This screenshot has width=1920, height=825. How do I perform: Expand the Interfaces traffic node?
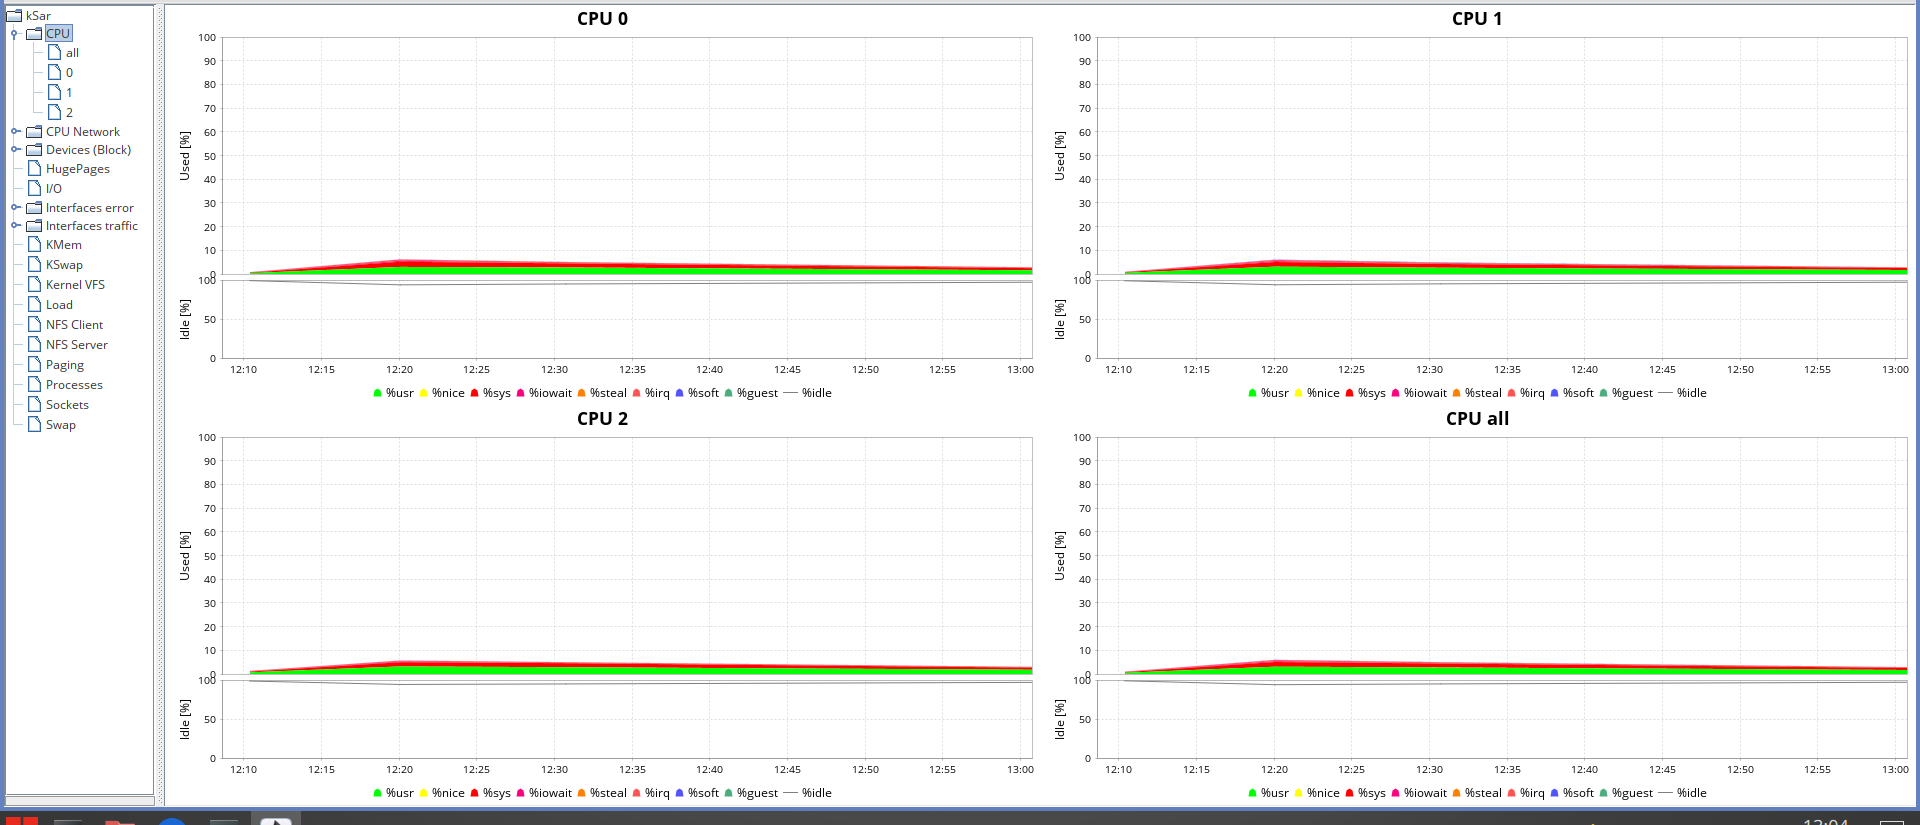(x=15, y=226)
